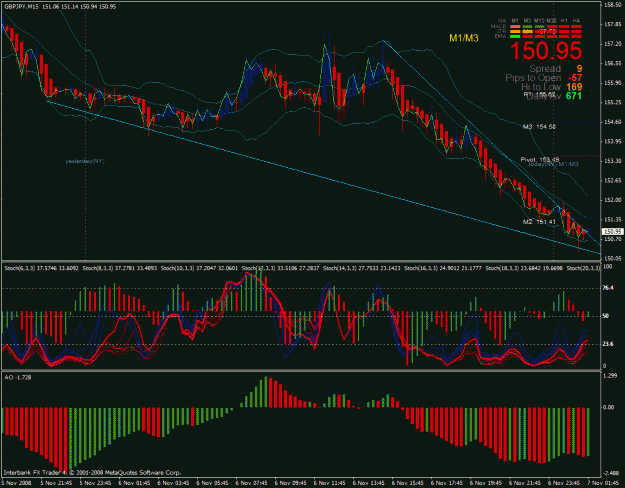Click the M2 151.41 level label
The width and height of the screenshot is (625, 488).
(x=539, y=222)
